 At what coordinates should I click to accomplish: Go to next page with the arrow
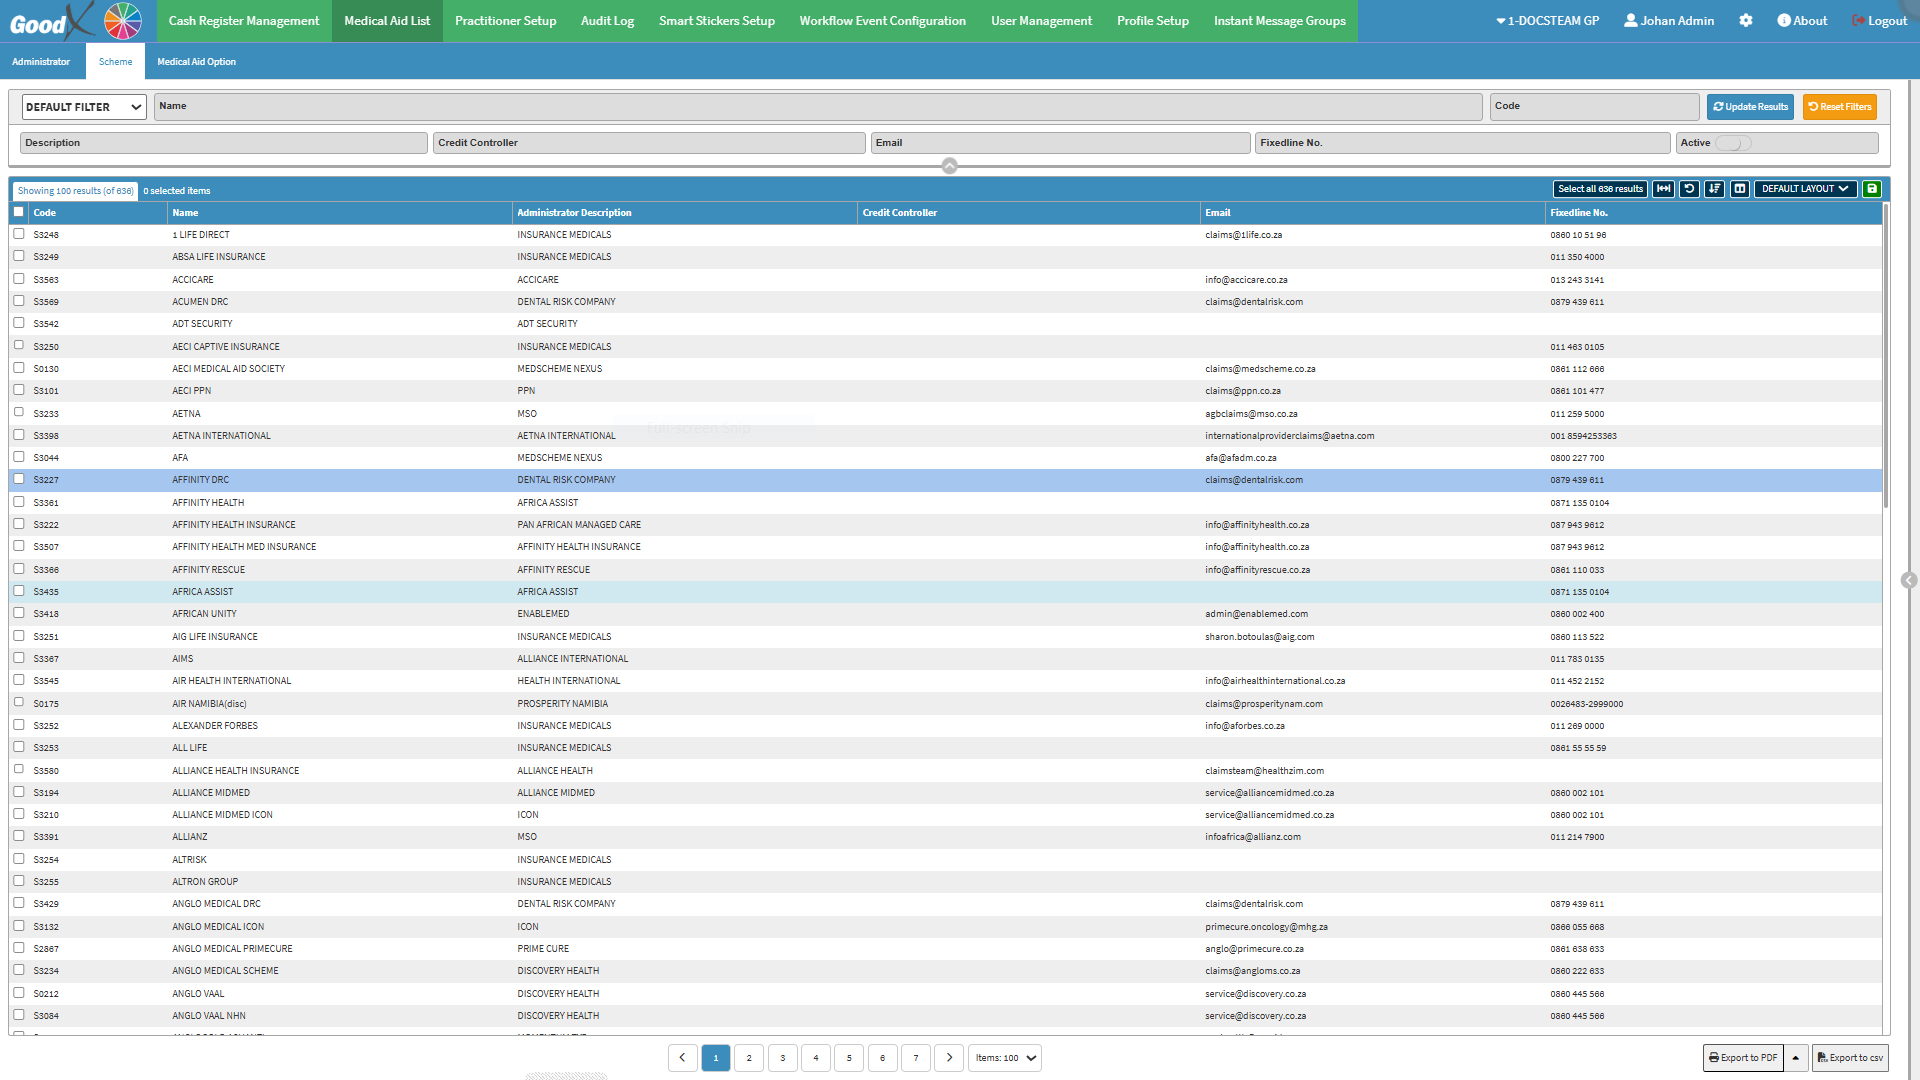(x=949, y=1058)
